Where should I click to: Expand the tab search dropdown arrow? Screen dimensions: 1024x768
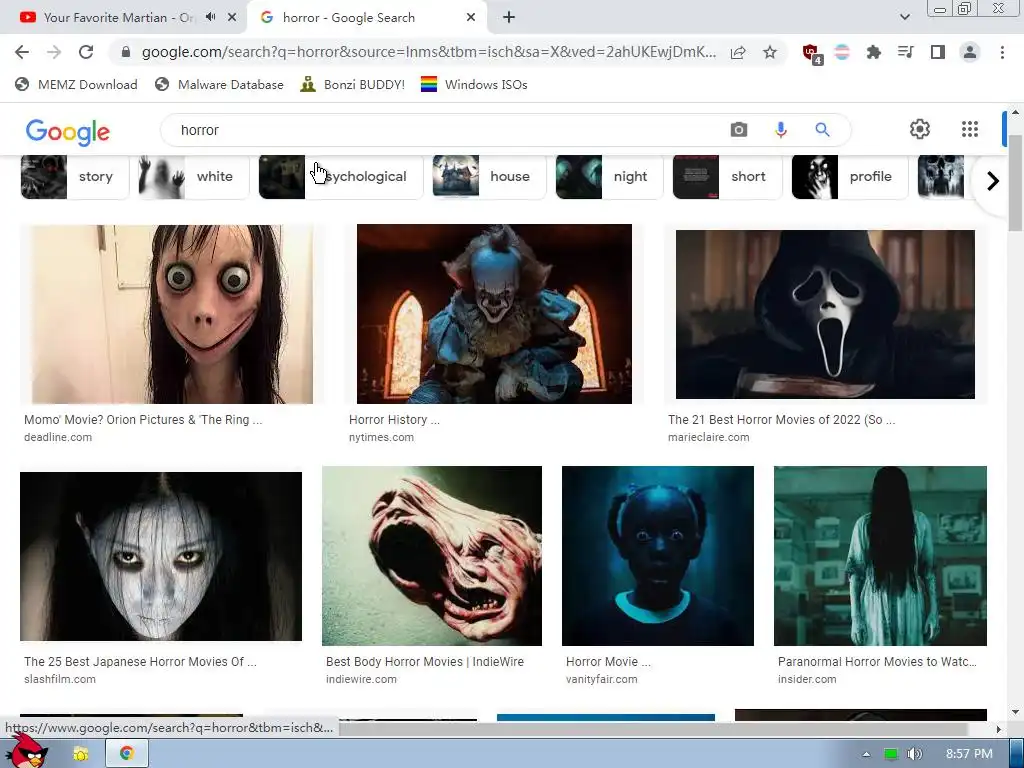coord(904,17)
